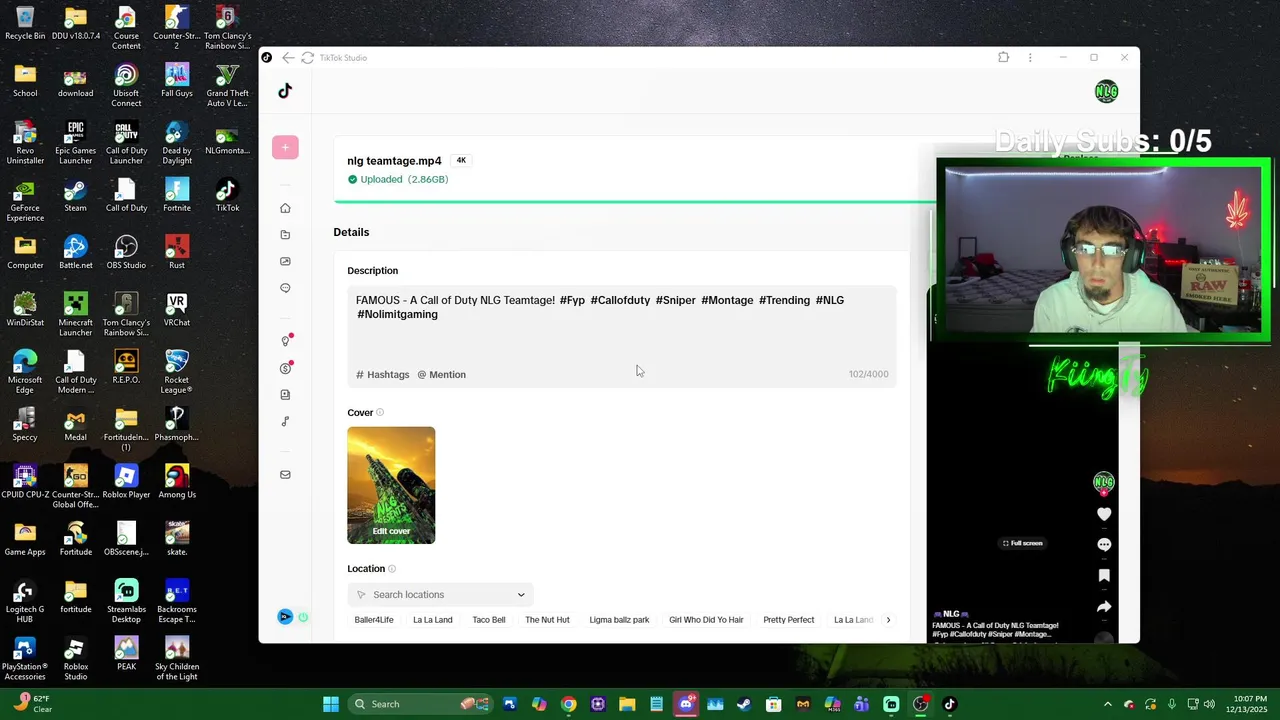
Task: Click the share arrow icon in preview
Action: pyautogui.click(x=1104, y=607)
